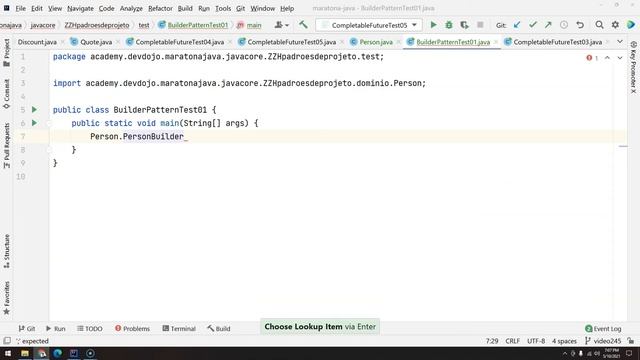This screenshot has height=360, width=640.
Task: Open Pull Requests tool window
Action: tap(7, 146)
